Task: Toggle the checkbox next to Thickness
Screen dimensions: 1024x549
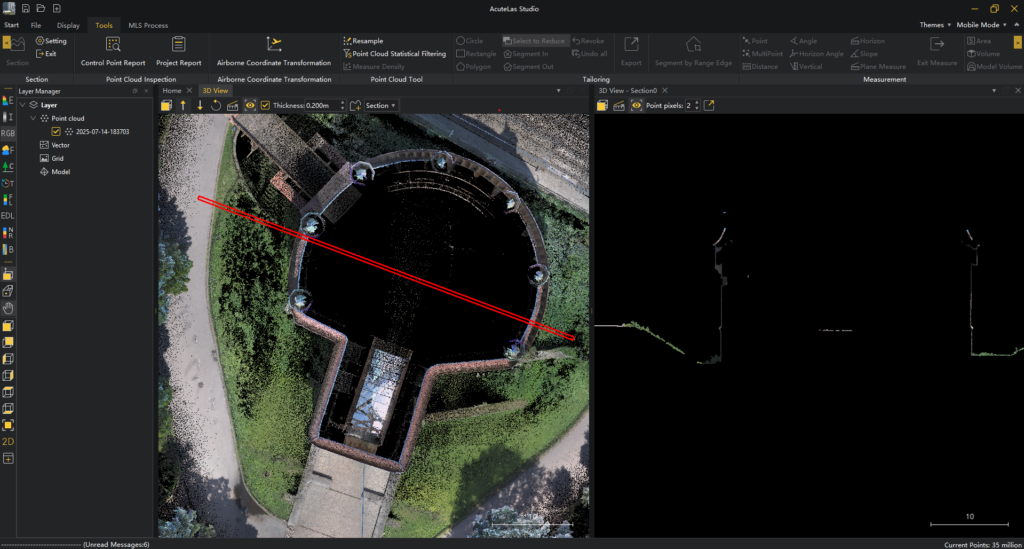Action: pyautogui.click(x=265, y=105)
